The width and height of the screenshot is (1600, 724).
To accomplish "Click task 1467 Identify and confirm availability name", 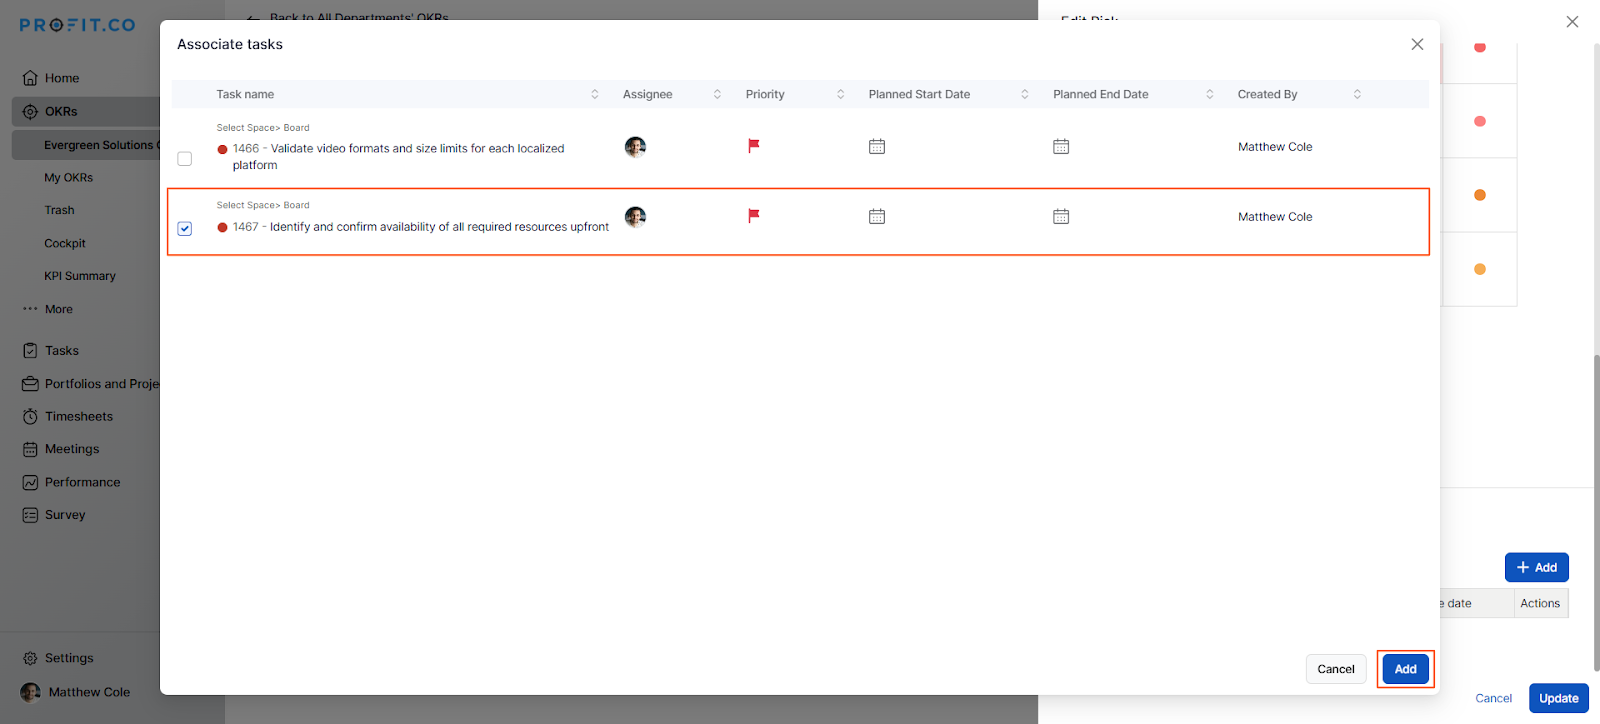I will tap(421, 227).
